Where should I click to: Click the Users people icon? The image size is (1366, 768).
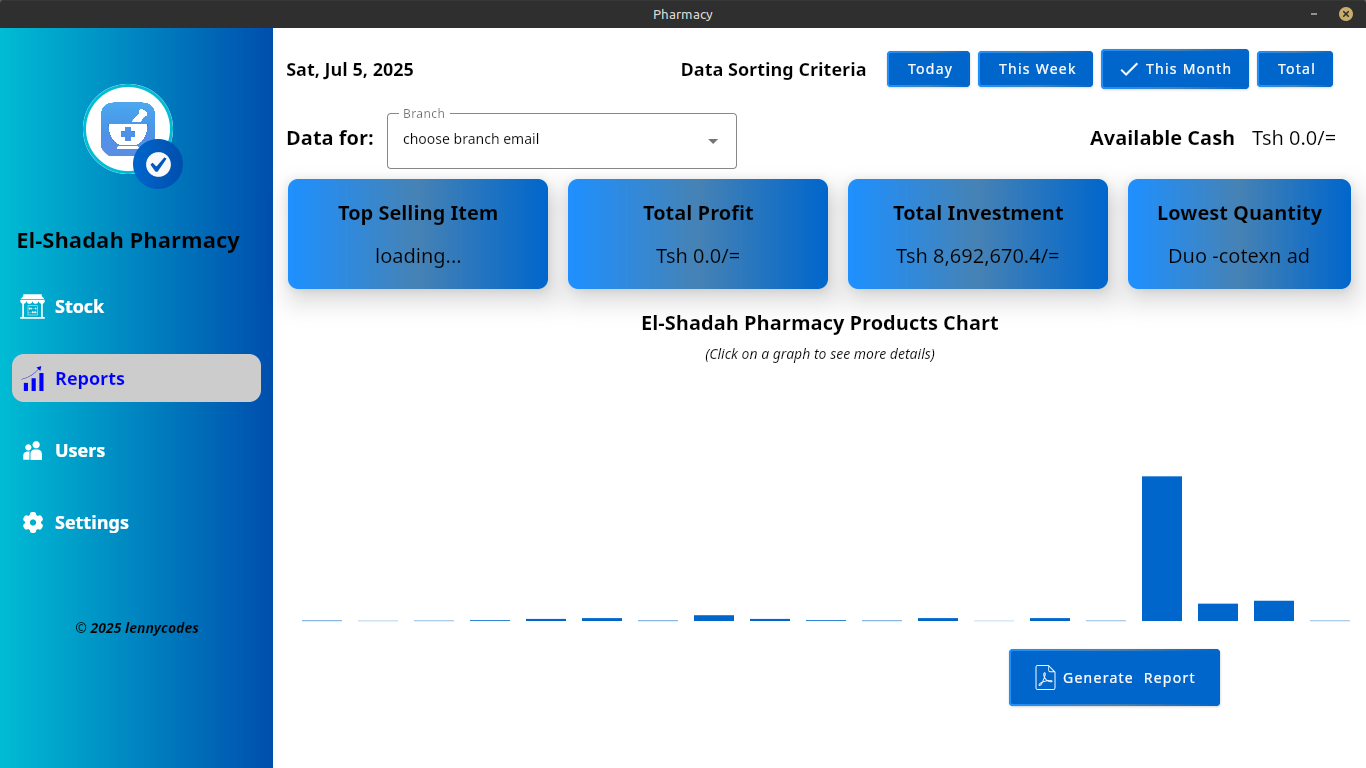coord(33,451)
